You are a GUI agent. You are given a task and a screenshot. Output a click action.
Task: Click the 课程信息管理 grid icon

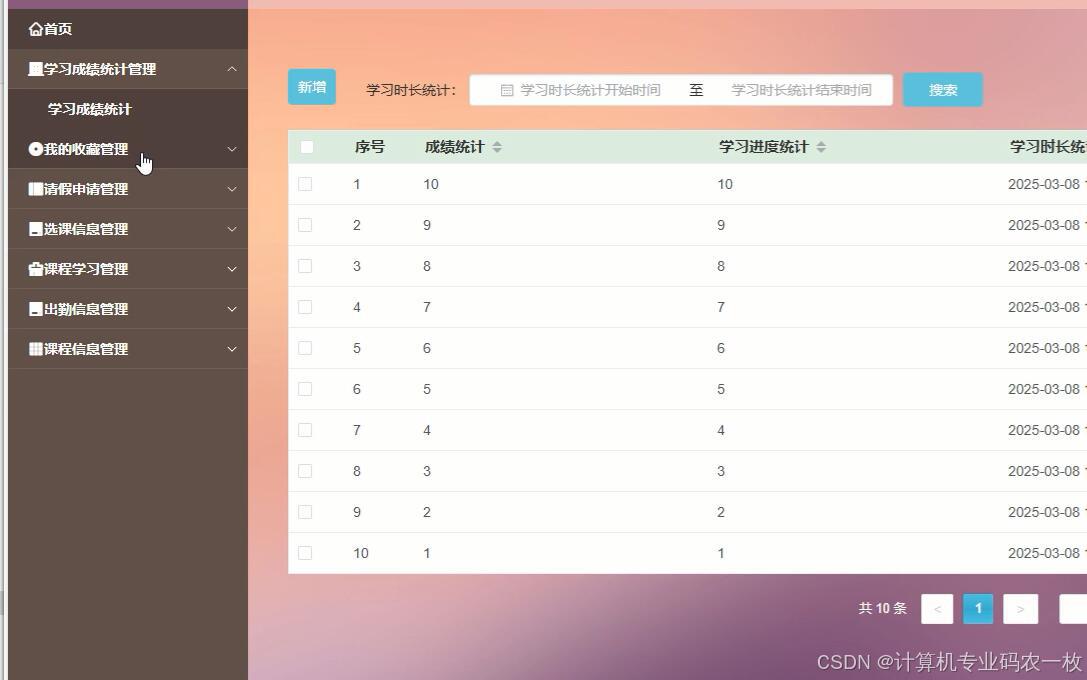[35, 349]
